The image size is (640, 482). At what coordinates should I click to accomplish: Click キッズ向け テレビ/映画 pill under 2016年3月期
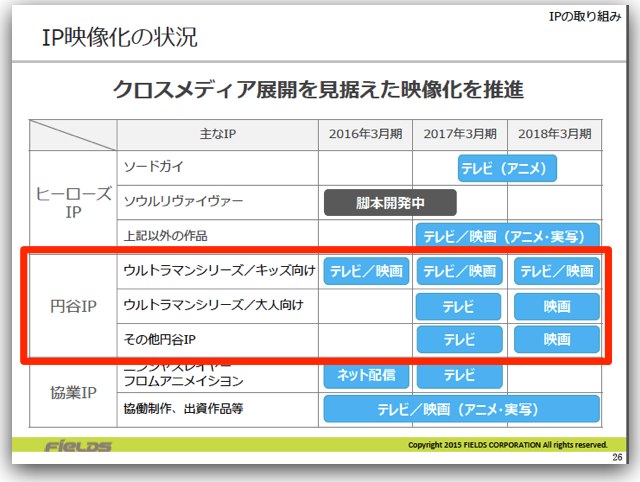pyautogui.click(x=366, y=271)
